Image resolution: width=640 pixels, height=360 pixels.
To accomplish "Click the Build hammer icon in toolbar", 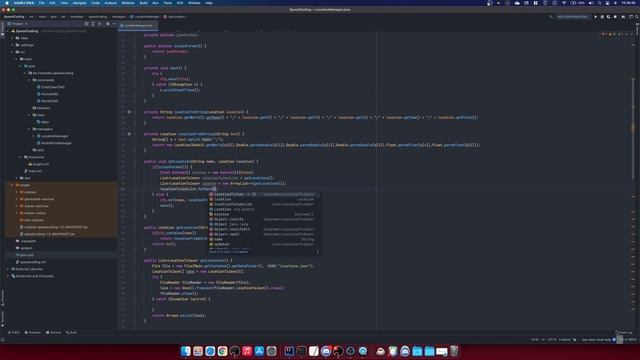I will pos(551,17).
